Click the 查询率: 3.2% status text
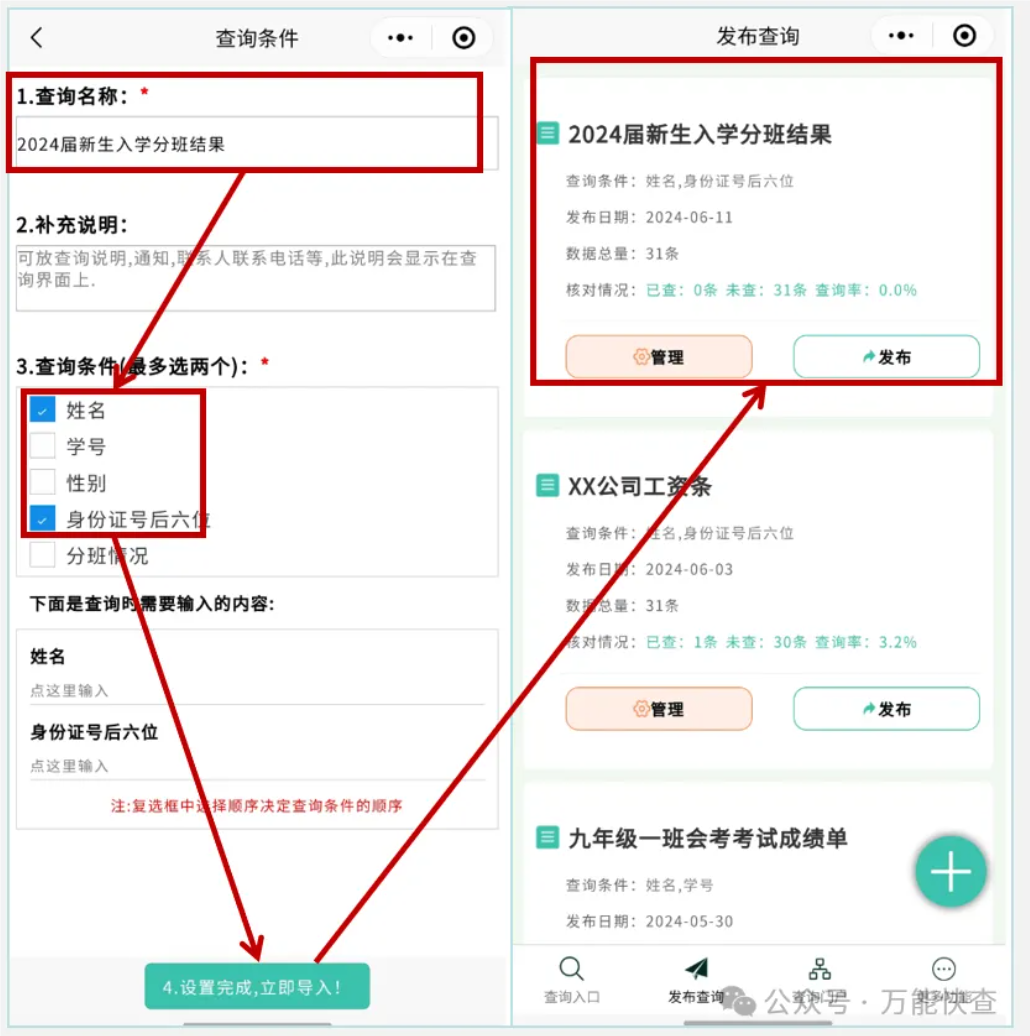This screenshot has height=1036, width=1030. tap(865, 642)
